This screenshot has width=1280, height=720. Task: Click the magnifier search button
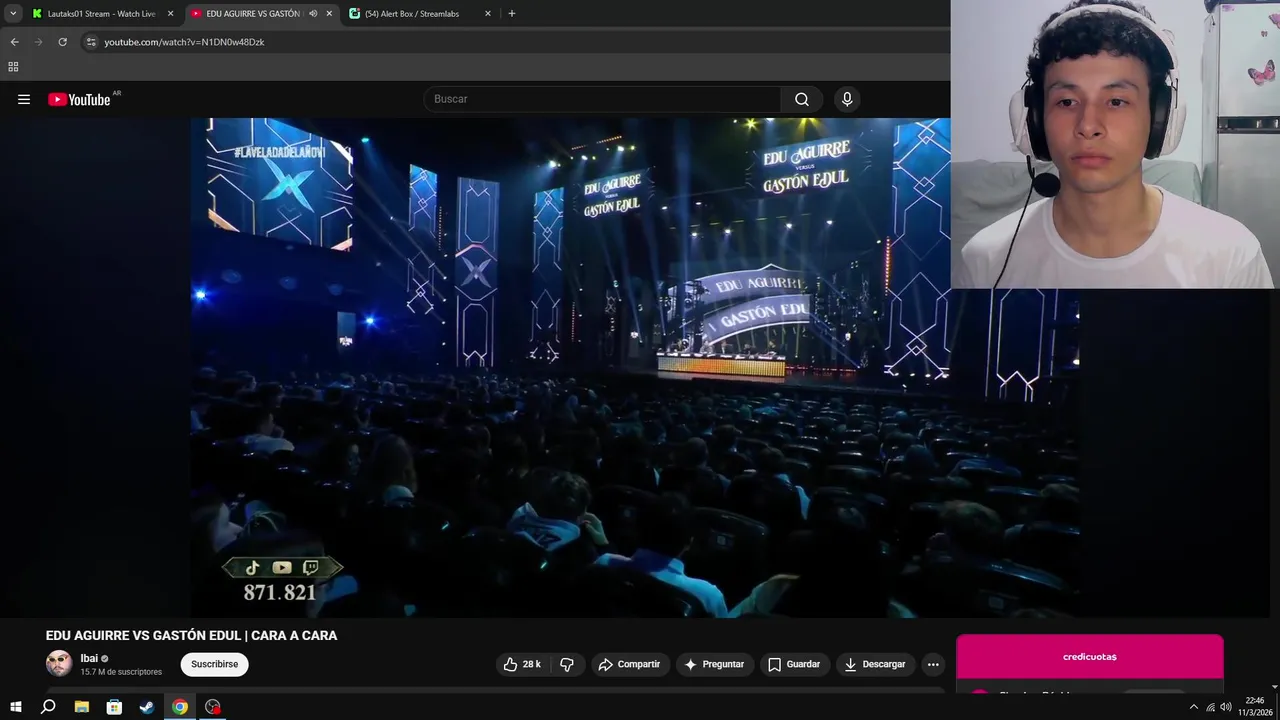[802, 99]
